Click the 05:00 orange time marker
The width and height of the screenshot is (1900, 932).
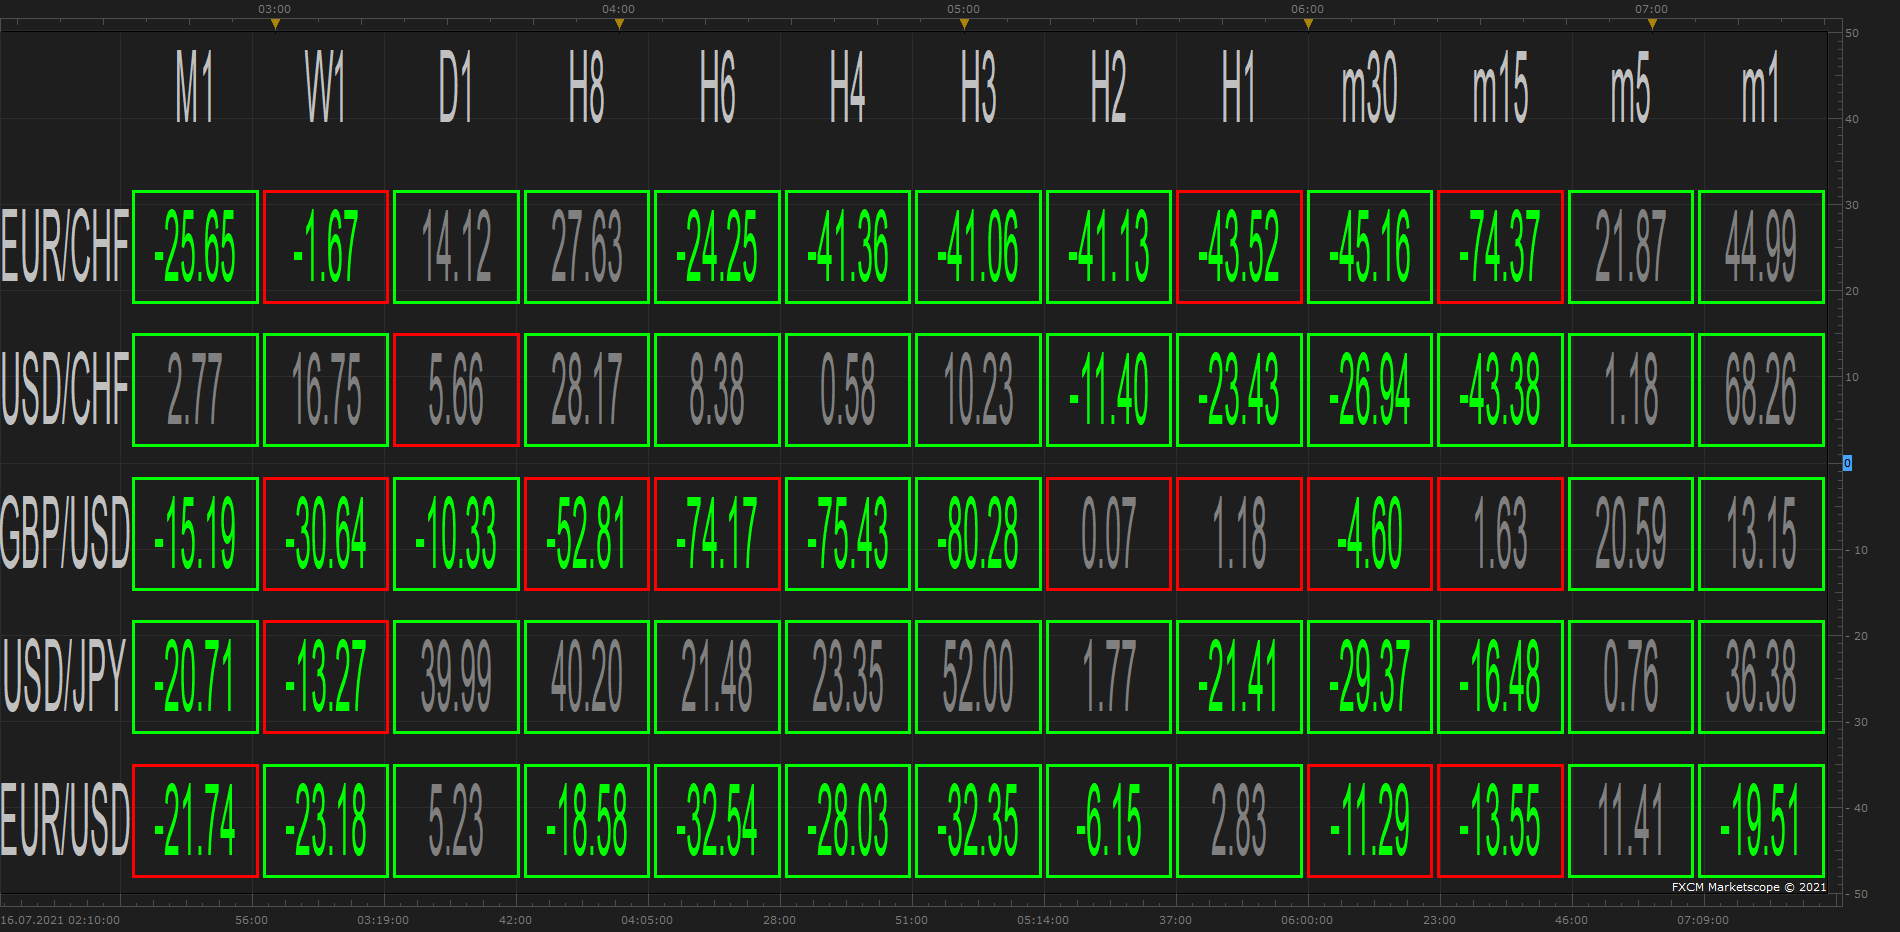[963, 24]
